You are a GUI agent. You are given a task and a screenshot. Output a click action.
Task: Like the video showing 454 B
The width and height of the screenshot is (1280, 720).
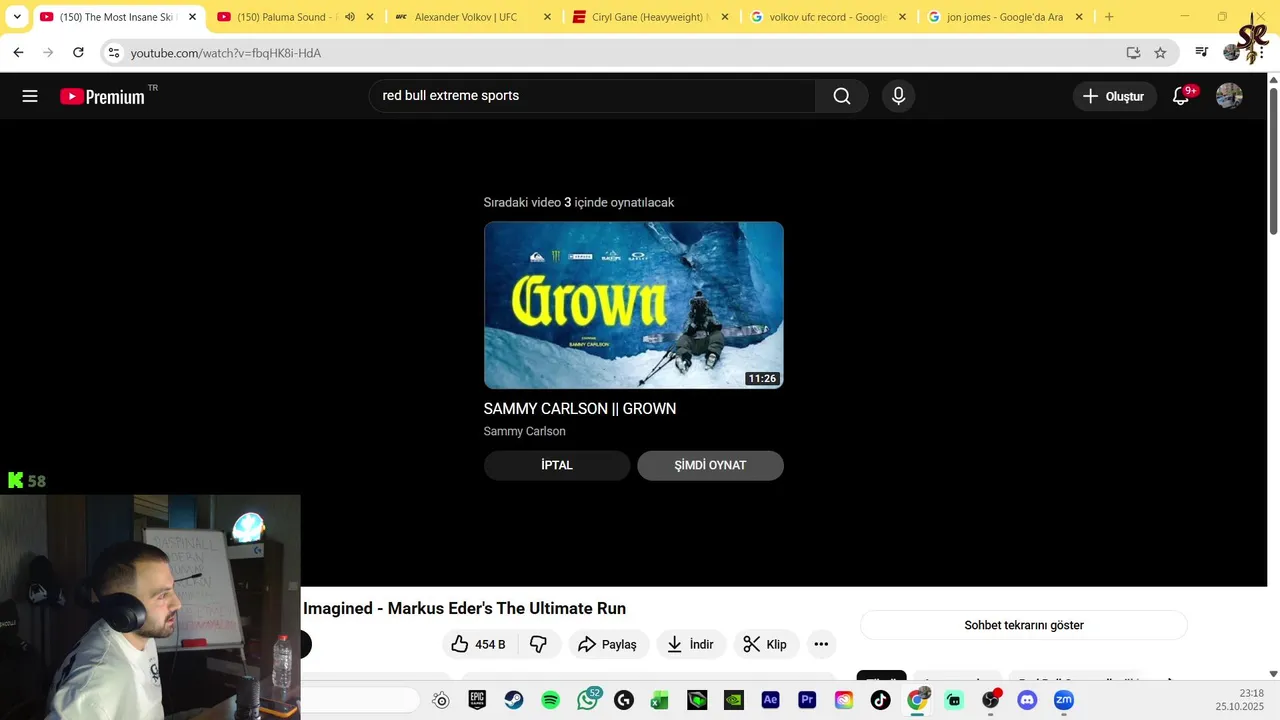click(479, 644)
